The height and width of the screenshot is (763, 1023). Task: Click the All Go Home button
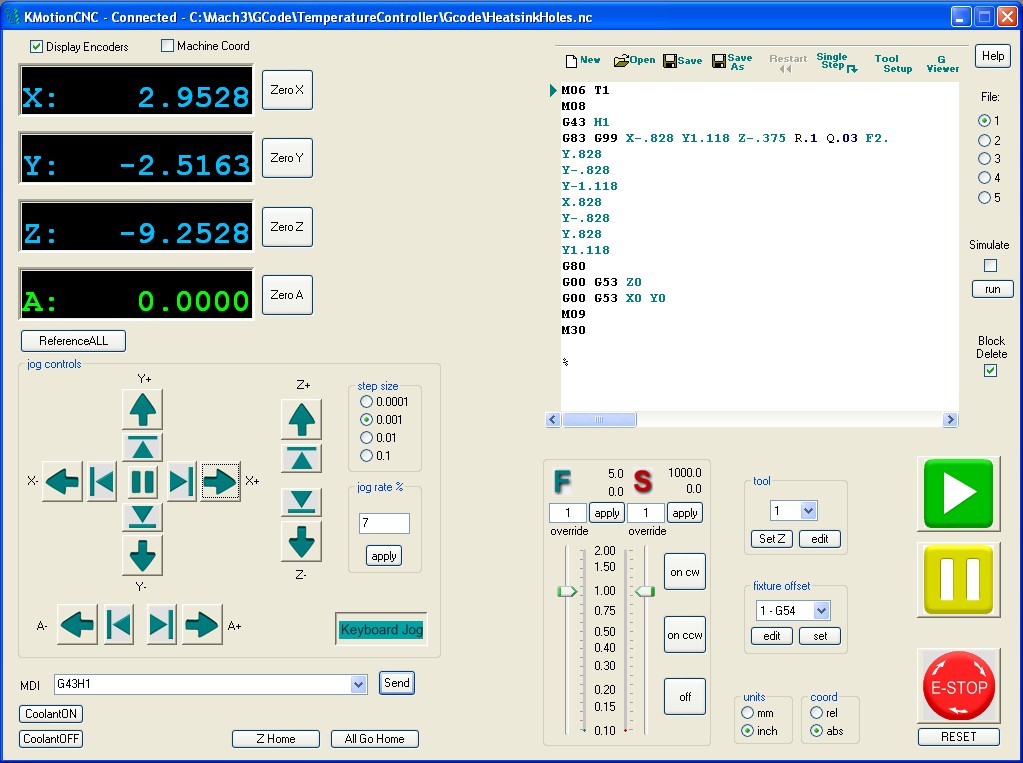coord(374,739)
